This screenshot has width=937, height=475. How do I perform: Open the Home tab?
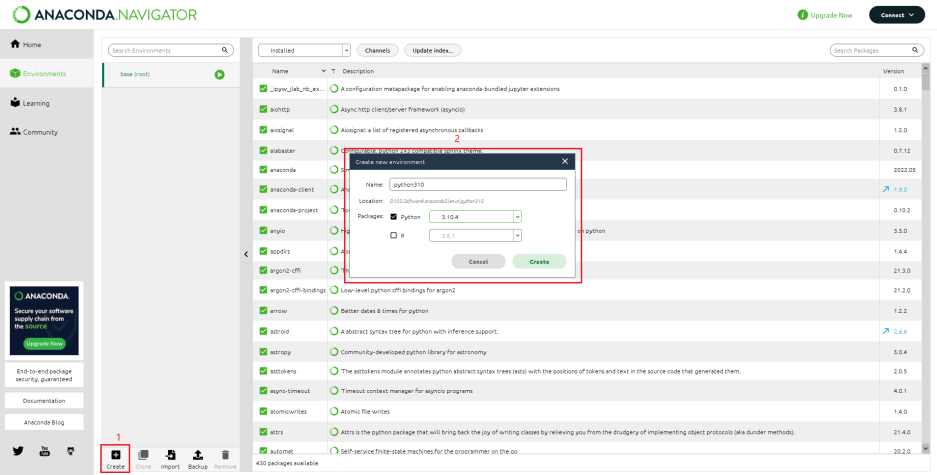pos(47,45)
